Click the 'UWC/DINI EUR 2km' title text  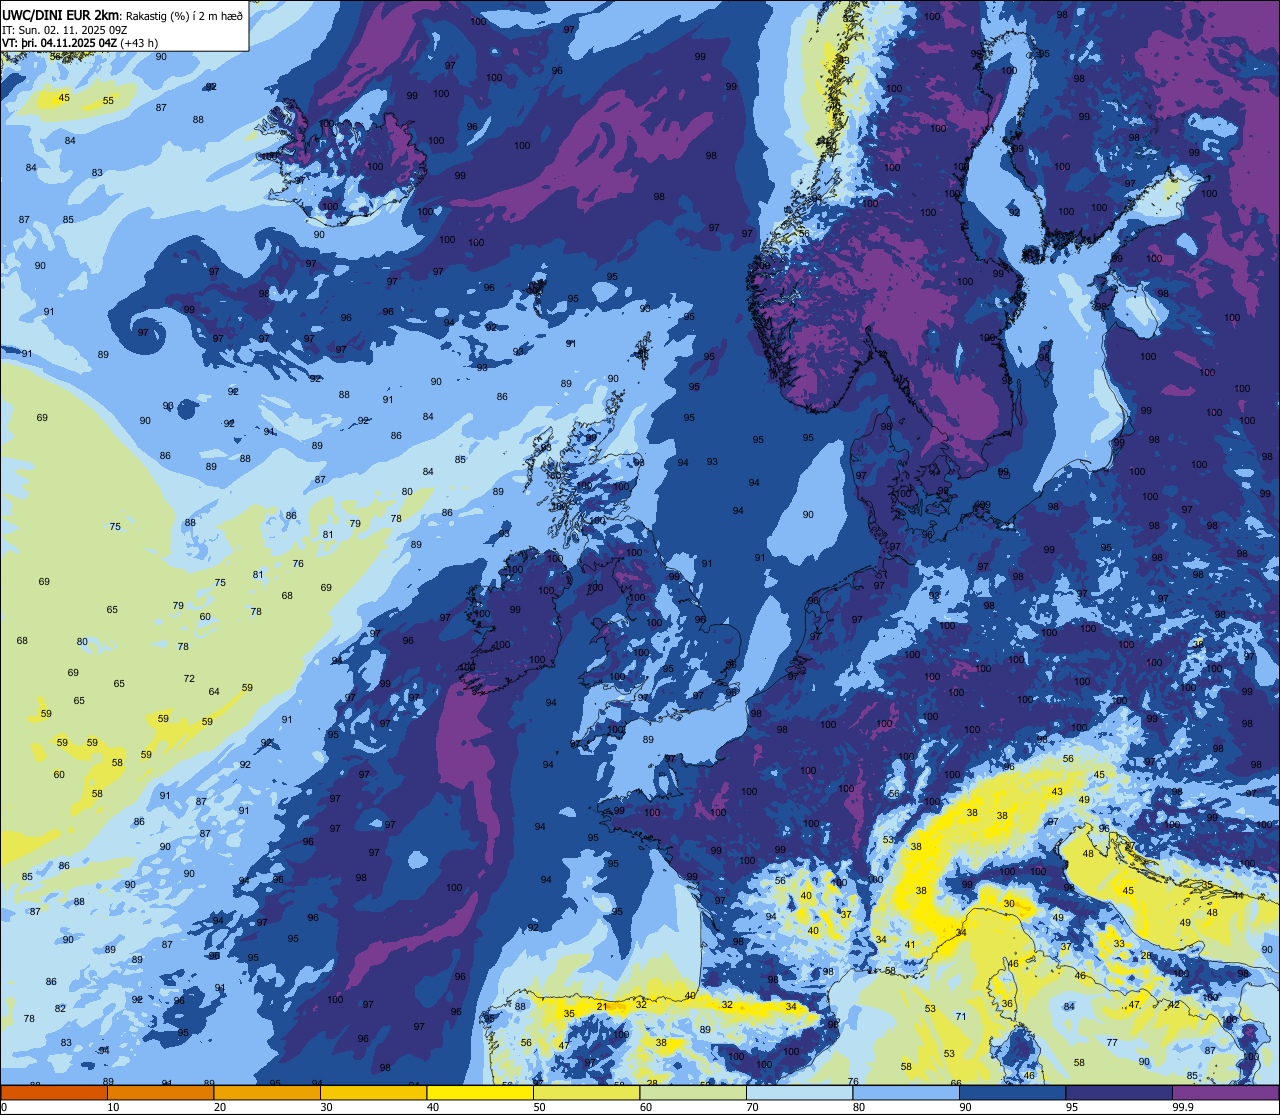tap(60, 13)
